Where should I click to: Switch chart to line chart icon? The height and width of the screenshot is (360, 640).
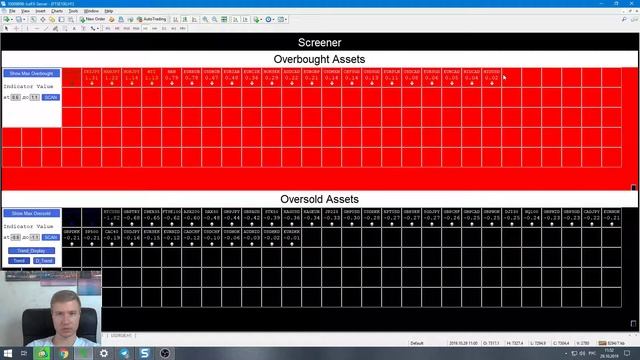pyautogui.click(x=194, y=19)
